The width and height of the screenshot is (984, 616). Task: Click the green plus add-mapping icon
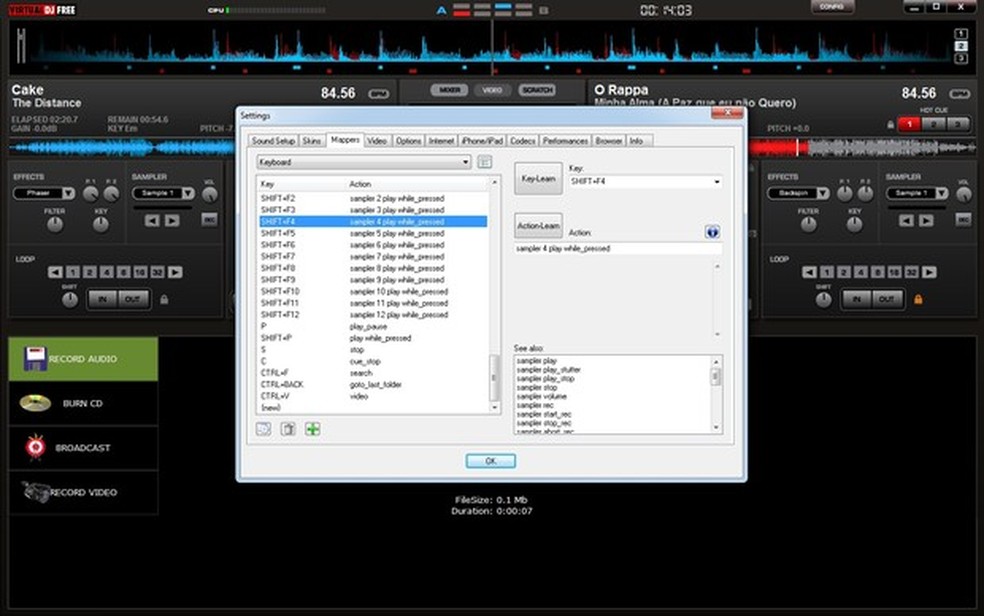click(313, 429)
